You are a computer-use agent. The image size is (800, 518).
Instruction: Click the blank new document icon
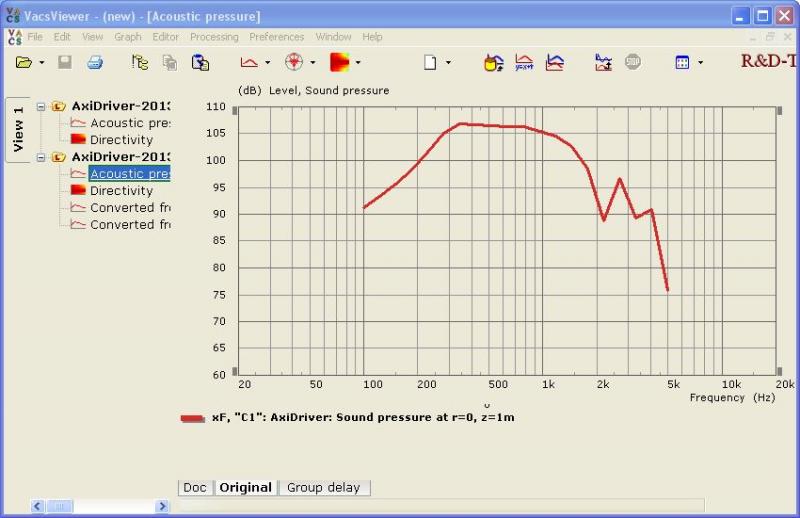coord(430,62)
